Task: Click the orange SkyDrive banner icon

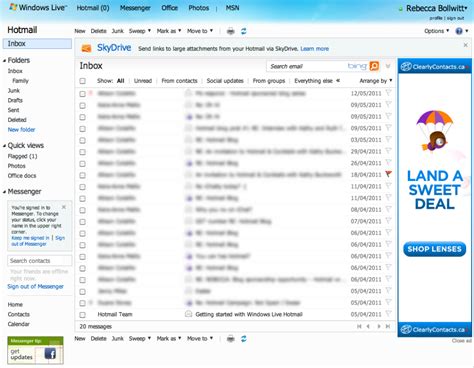Action: pos(86,48)
